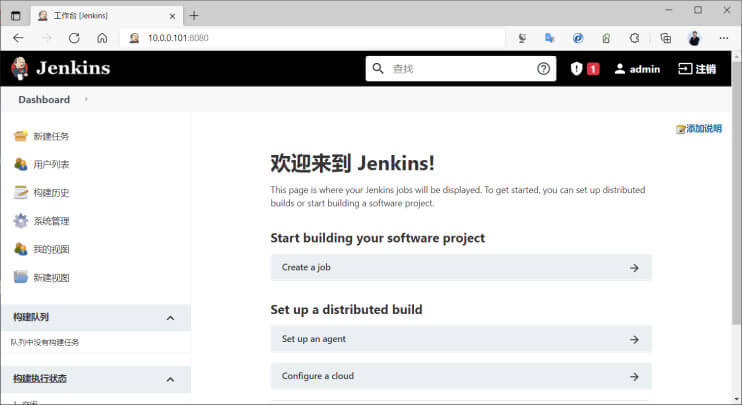Image resolution: width=742 pixels, height=405 pixels.
Task: Open the search help question-mark icon
Action: pyautogui.click(x=543, y=69)
